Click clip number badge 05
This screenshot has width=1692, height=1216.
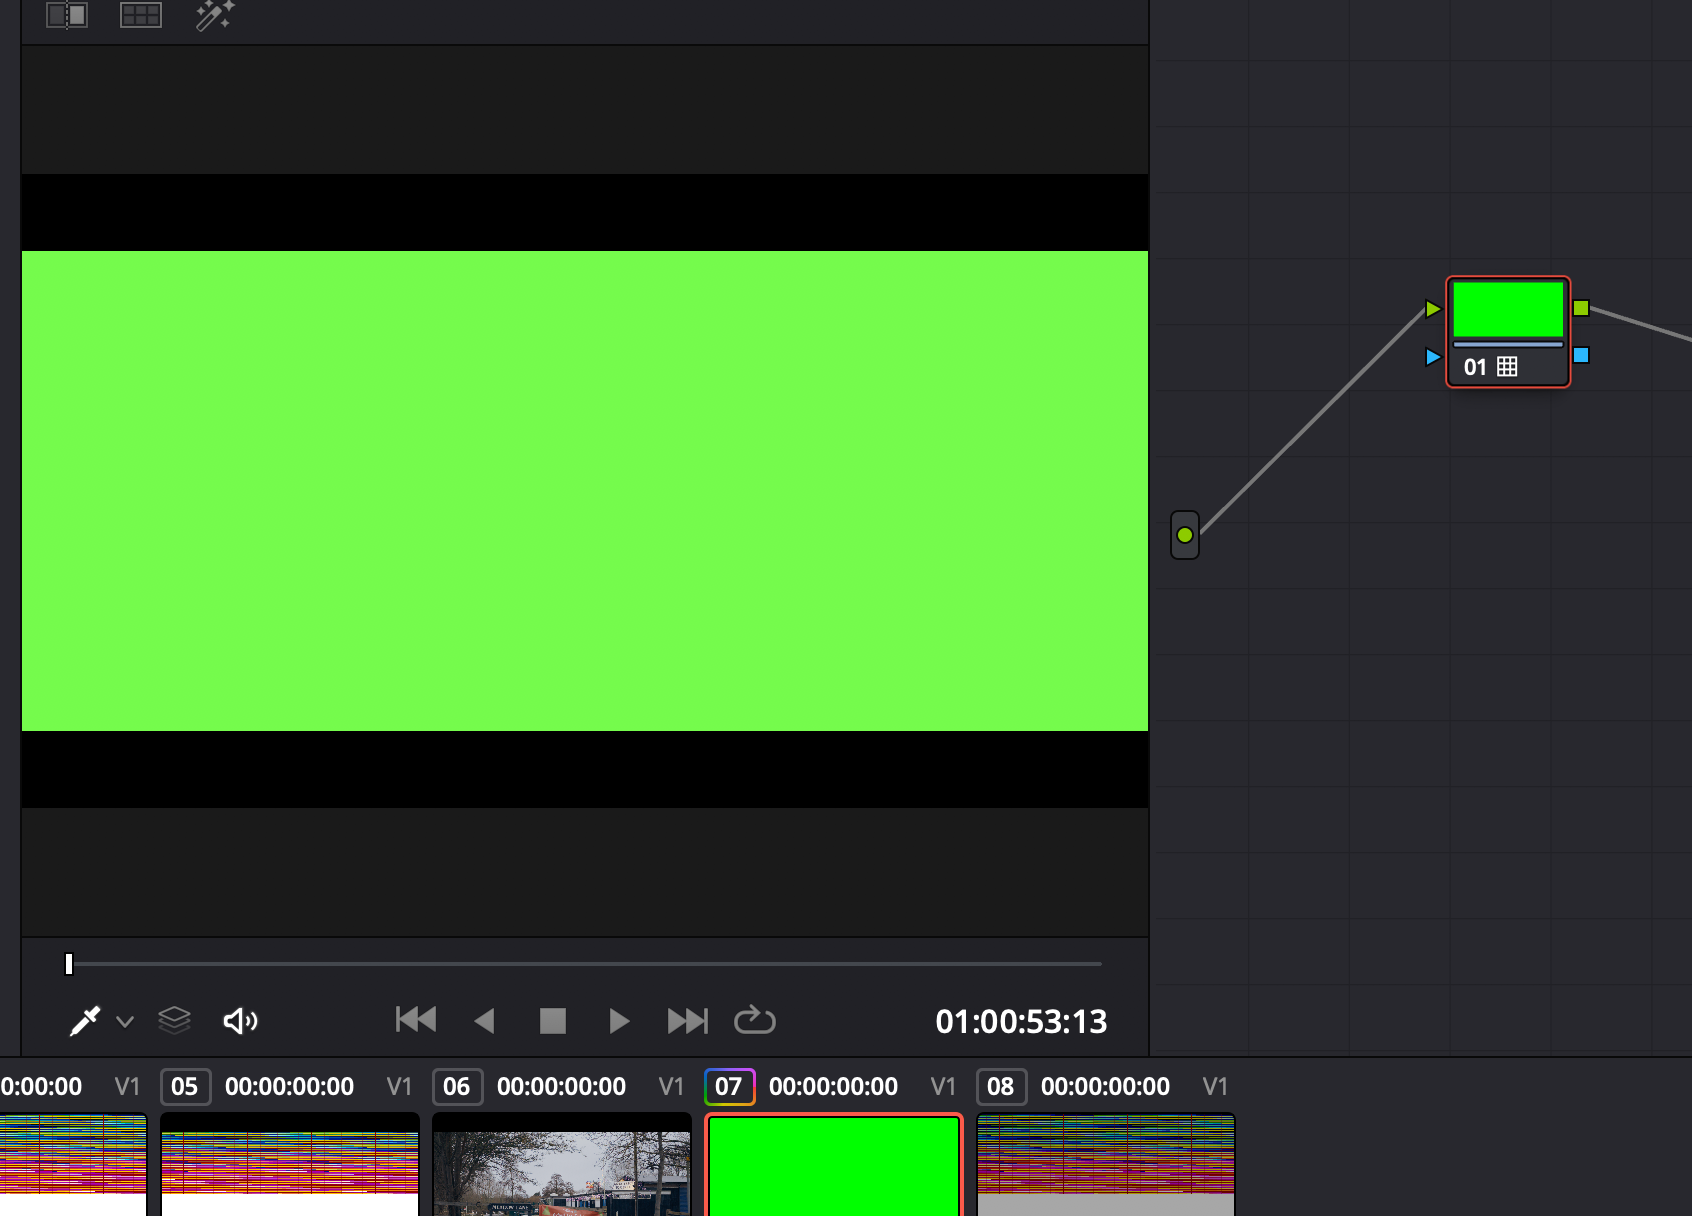(185, 1087)
